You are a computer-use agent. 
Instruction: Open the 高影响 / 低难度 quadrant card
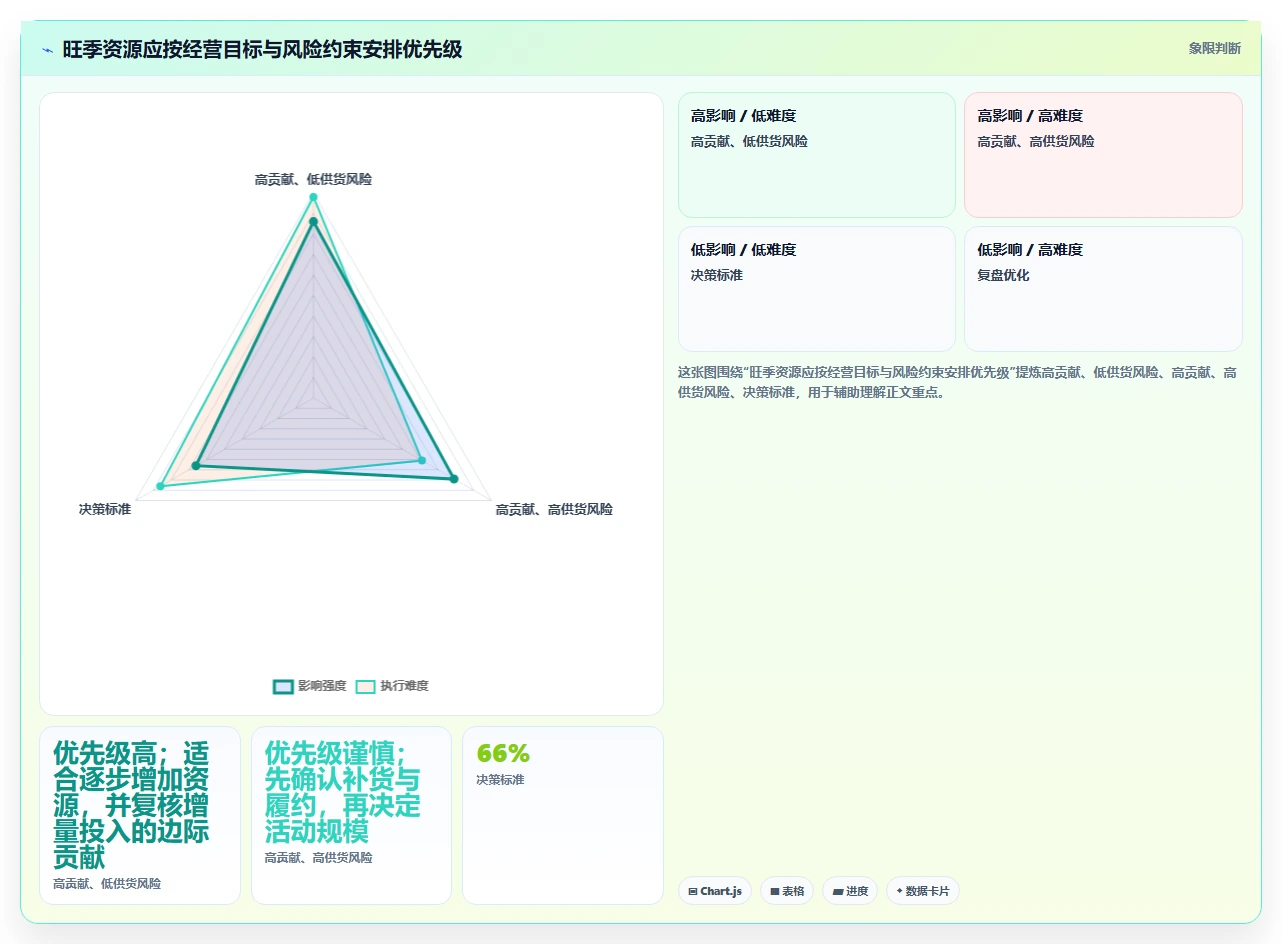click(x=817, y=155)
